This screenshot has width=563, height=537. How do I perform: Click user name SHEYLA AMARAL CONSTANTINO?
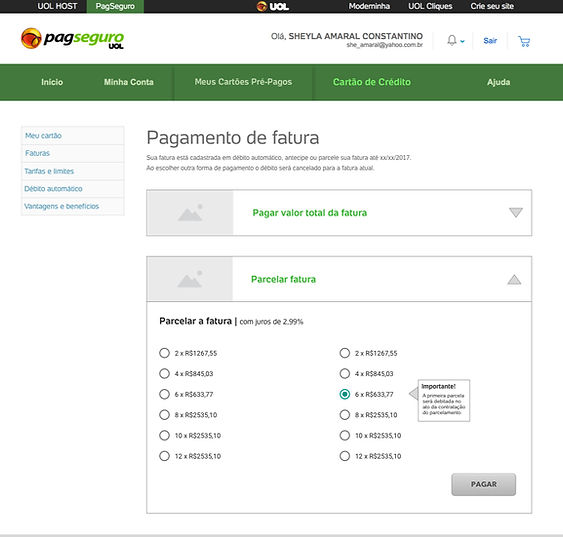355,36
